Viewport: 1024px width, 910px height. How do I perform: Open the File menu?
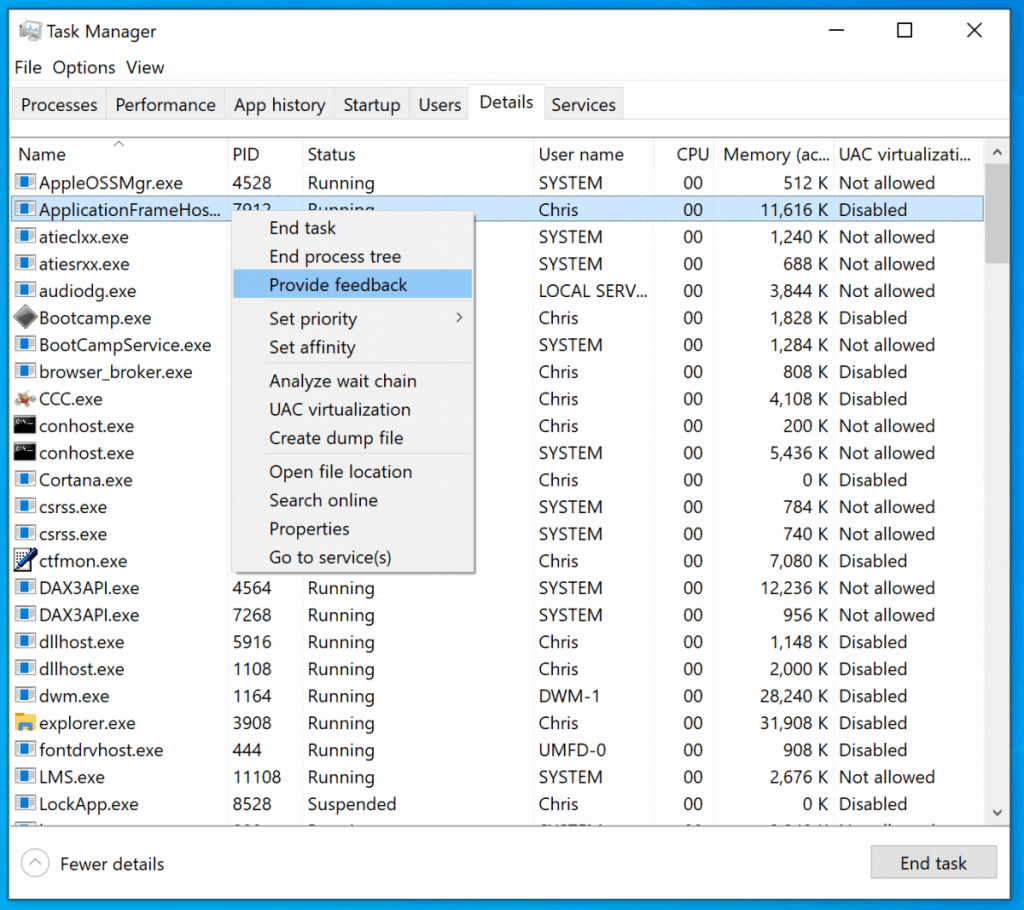pyautogui.click(x=28, y=67)
